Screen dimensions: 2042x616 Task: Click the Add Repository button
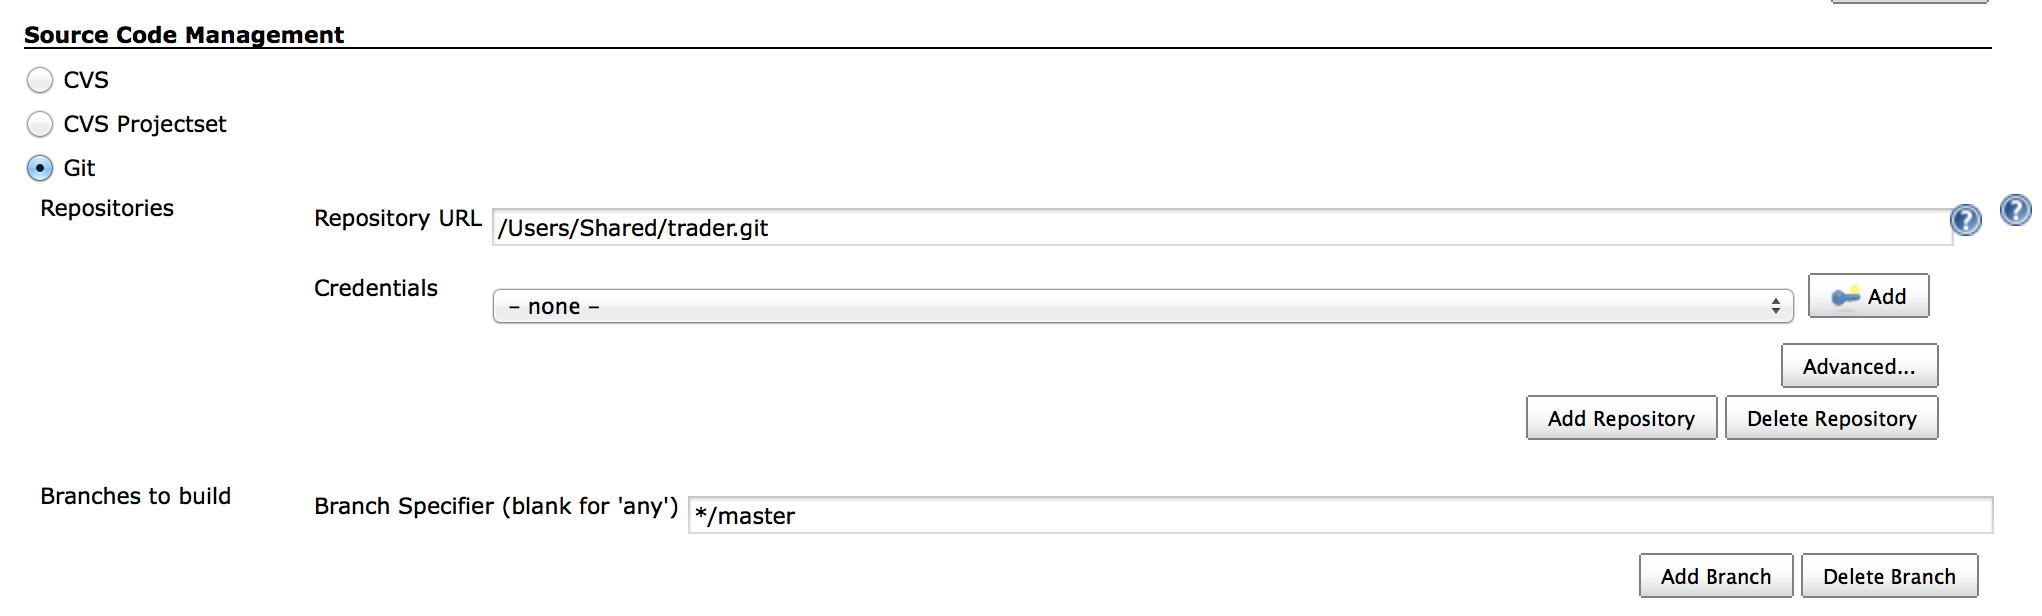tap(1621, 418)
